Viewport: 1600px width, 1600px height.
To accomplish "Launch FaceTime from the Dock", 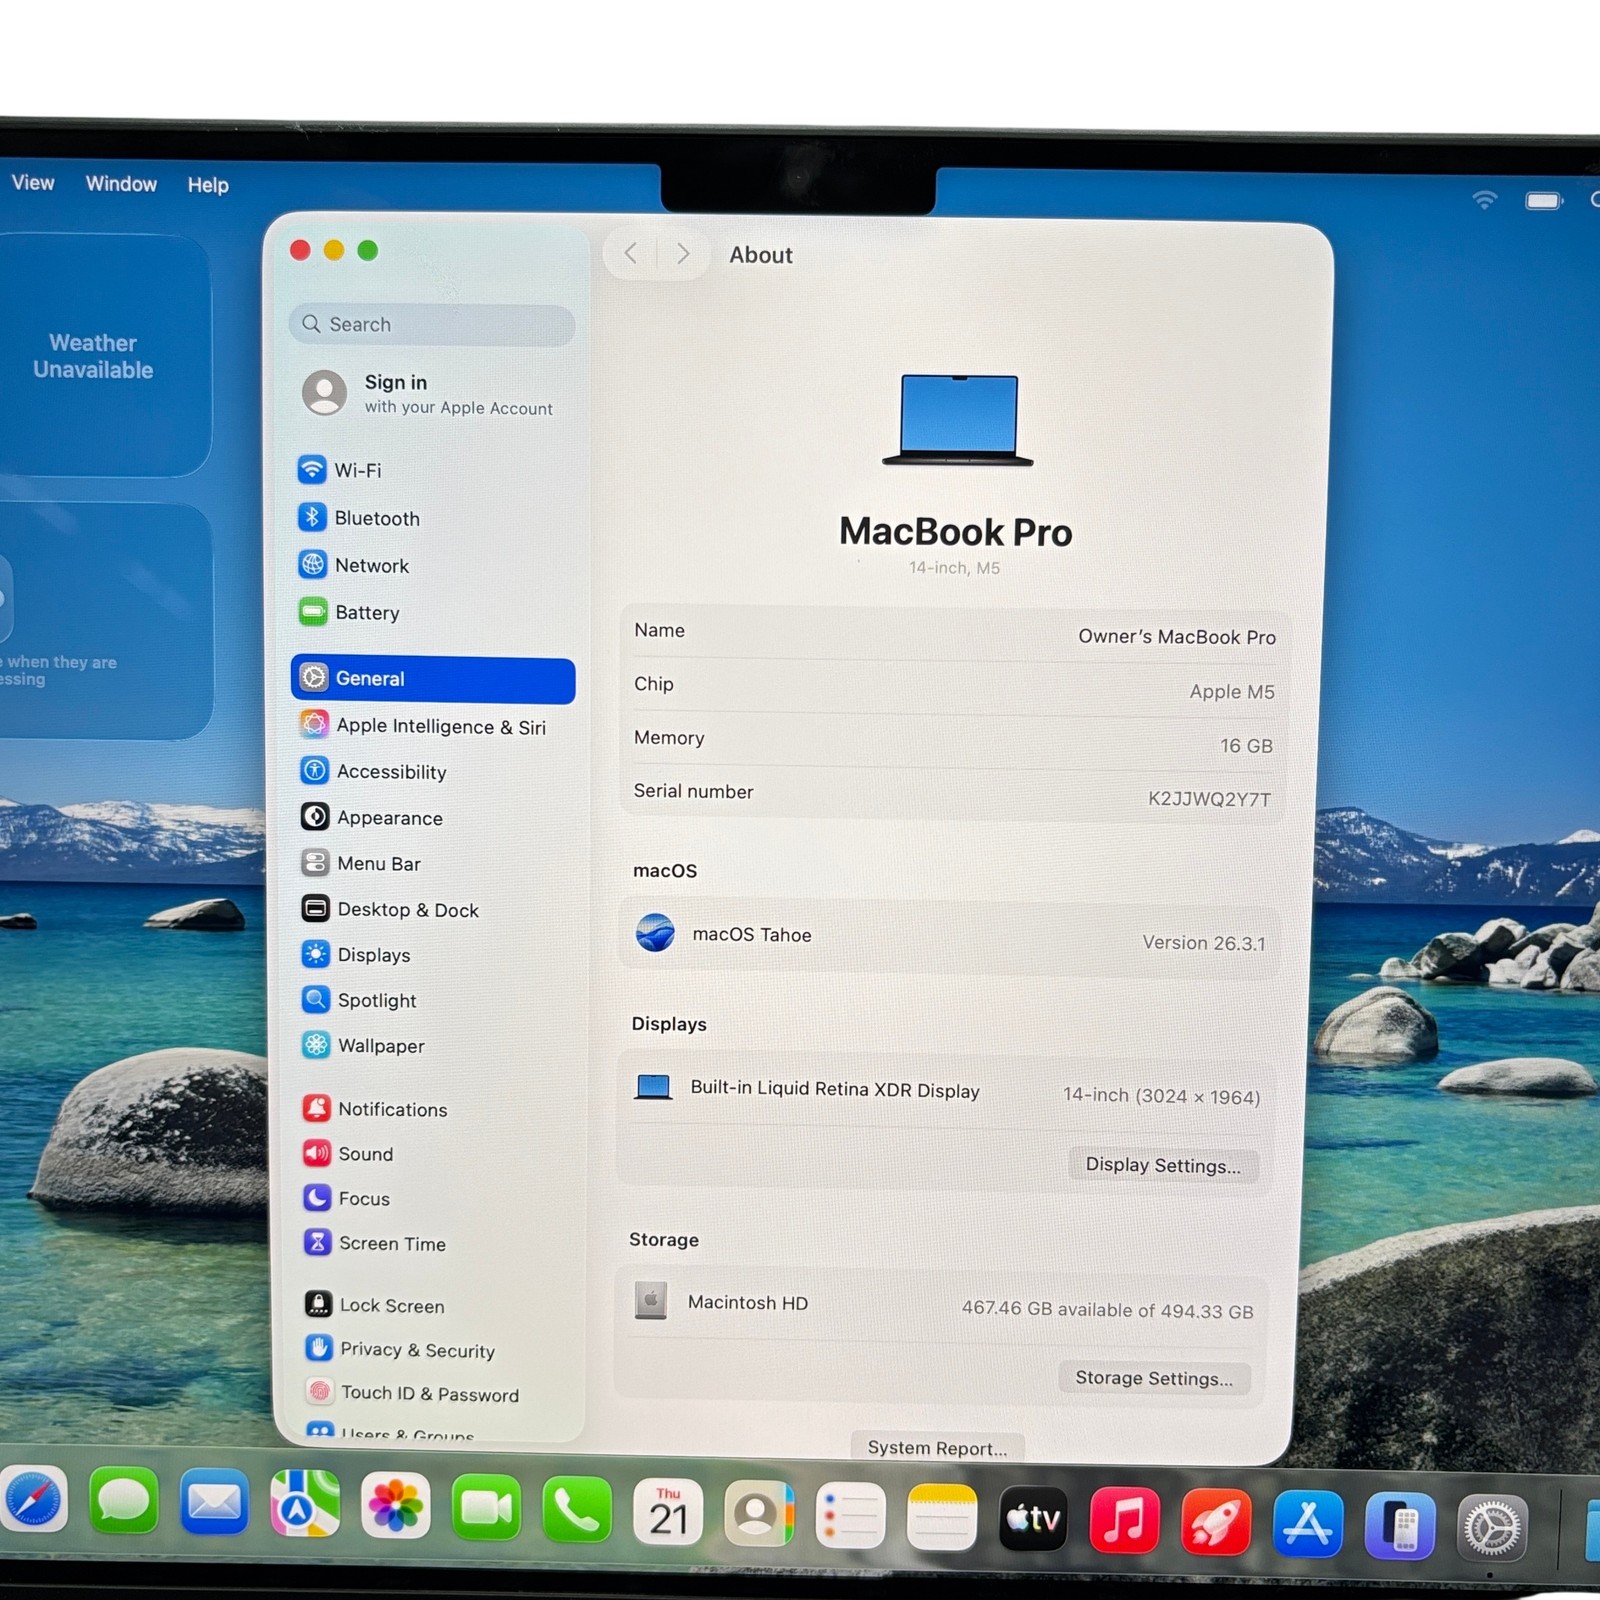I will [486, 1508].
